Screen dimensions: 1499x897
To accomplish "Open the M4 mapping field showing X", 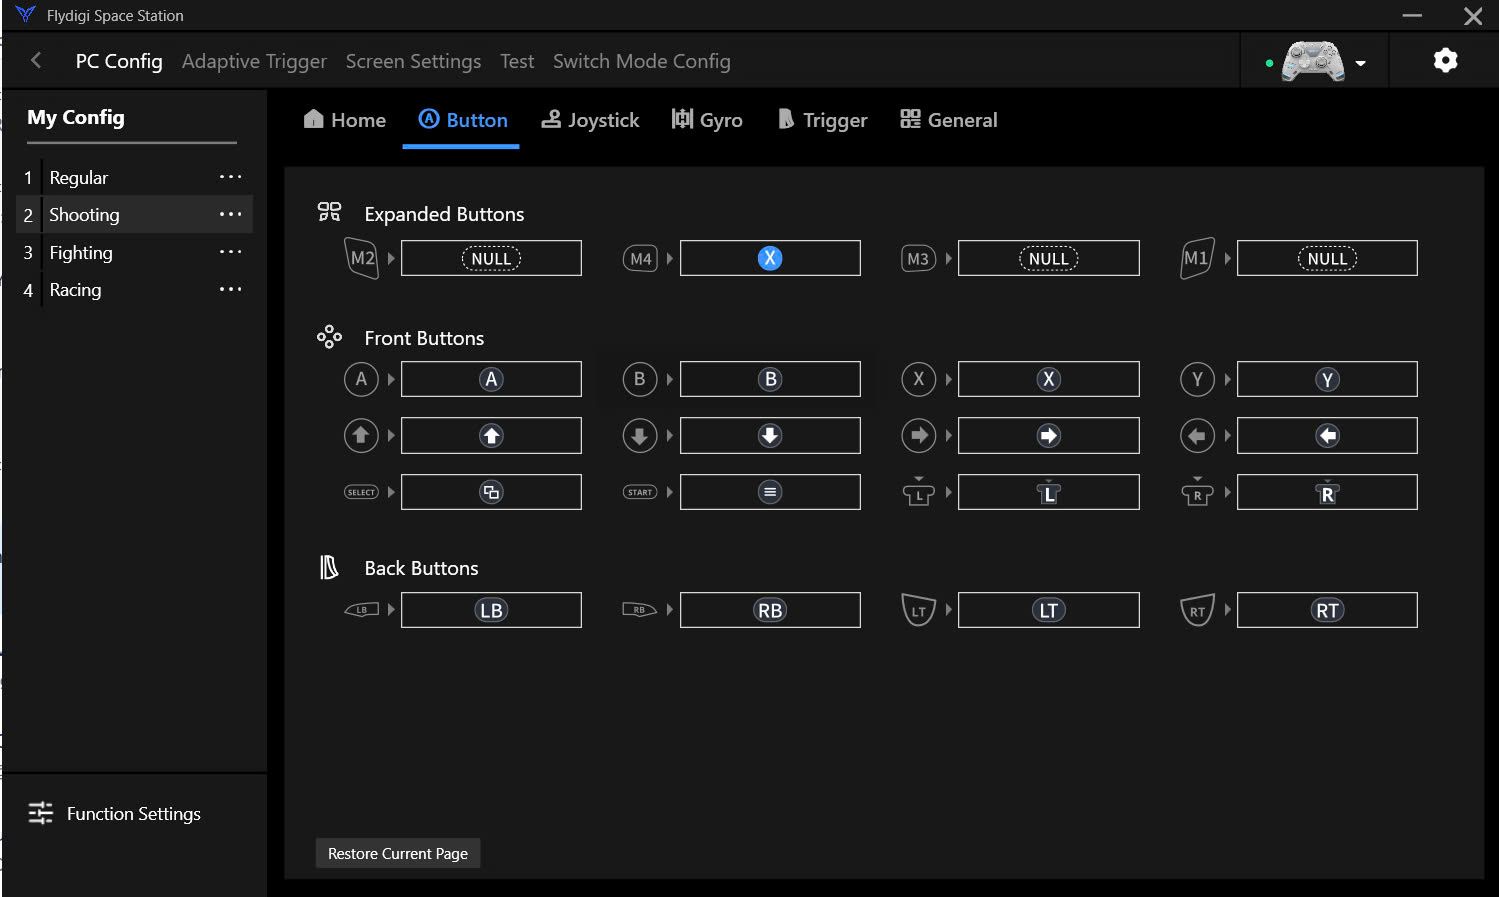I will (770, 258).
